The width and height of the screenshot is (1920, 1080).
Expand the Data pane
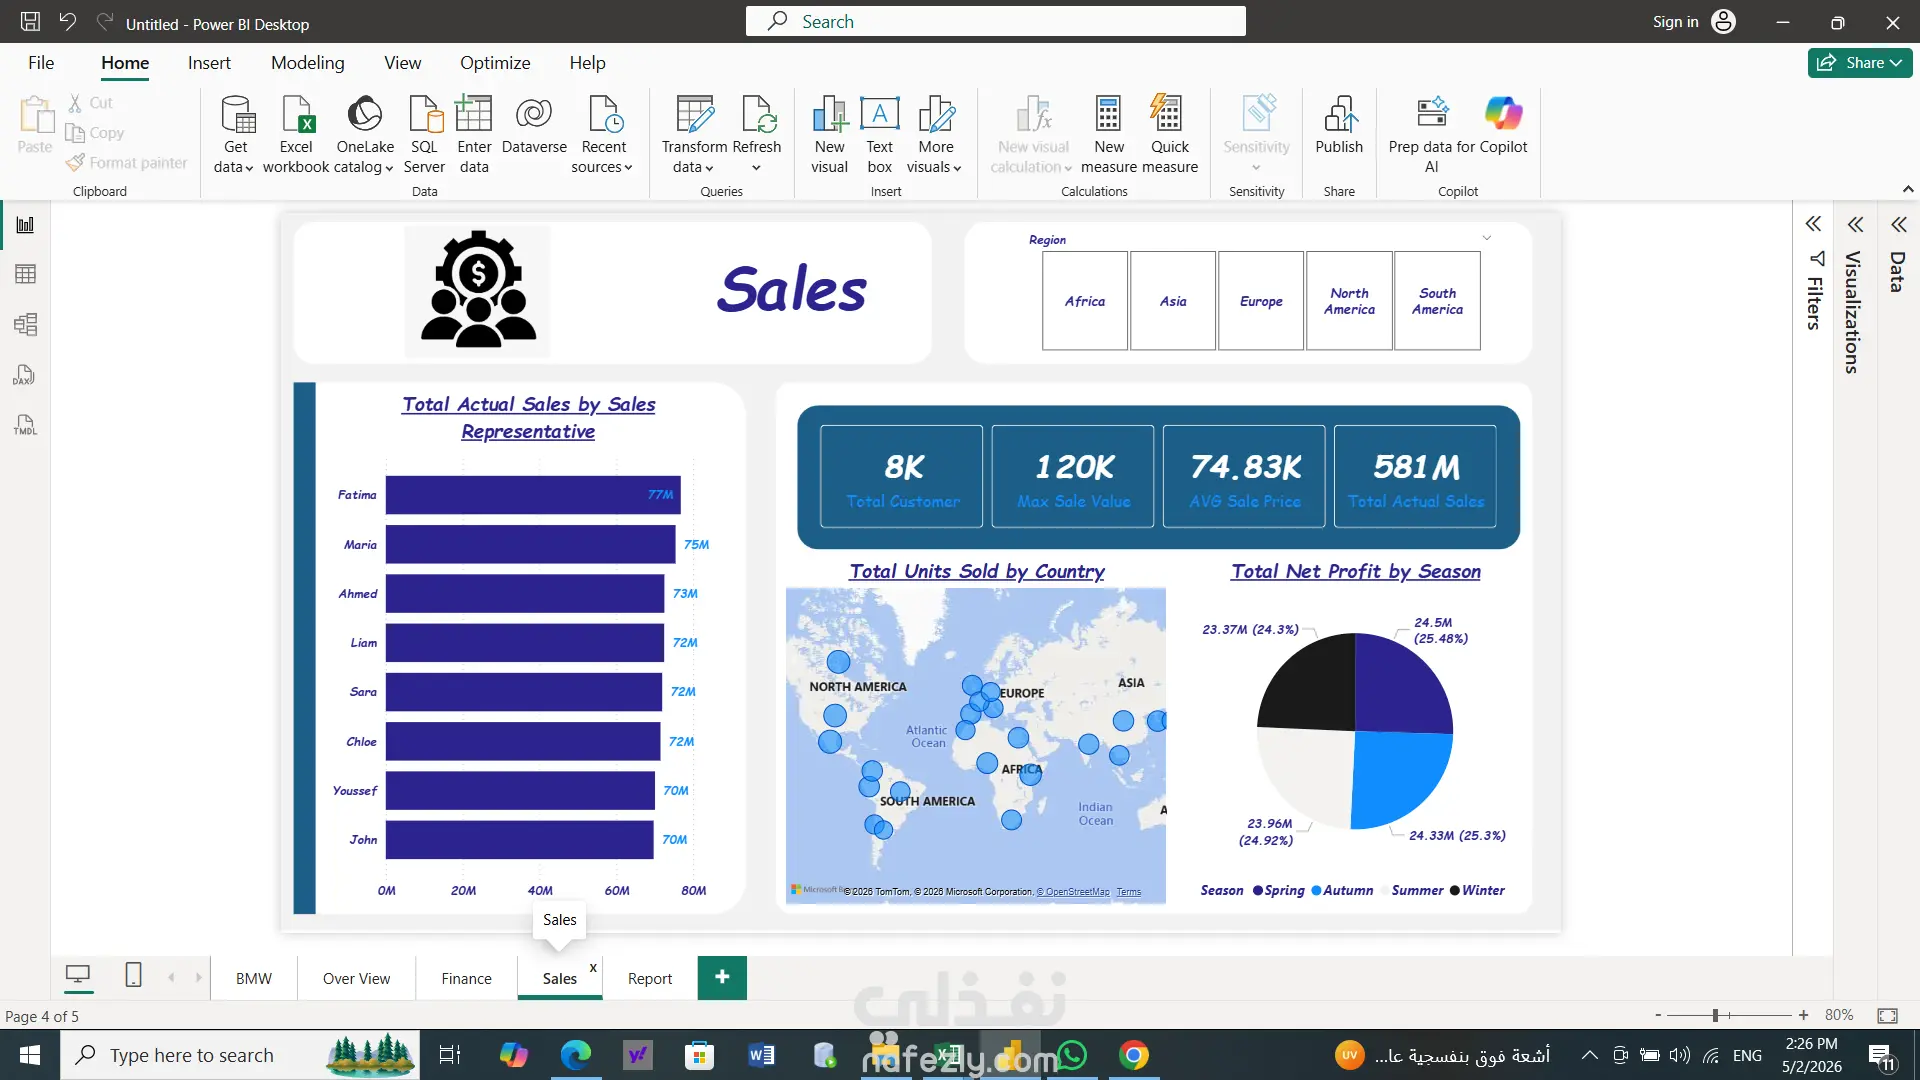pyautogui.click(x=1898, y=224)
